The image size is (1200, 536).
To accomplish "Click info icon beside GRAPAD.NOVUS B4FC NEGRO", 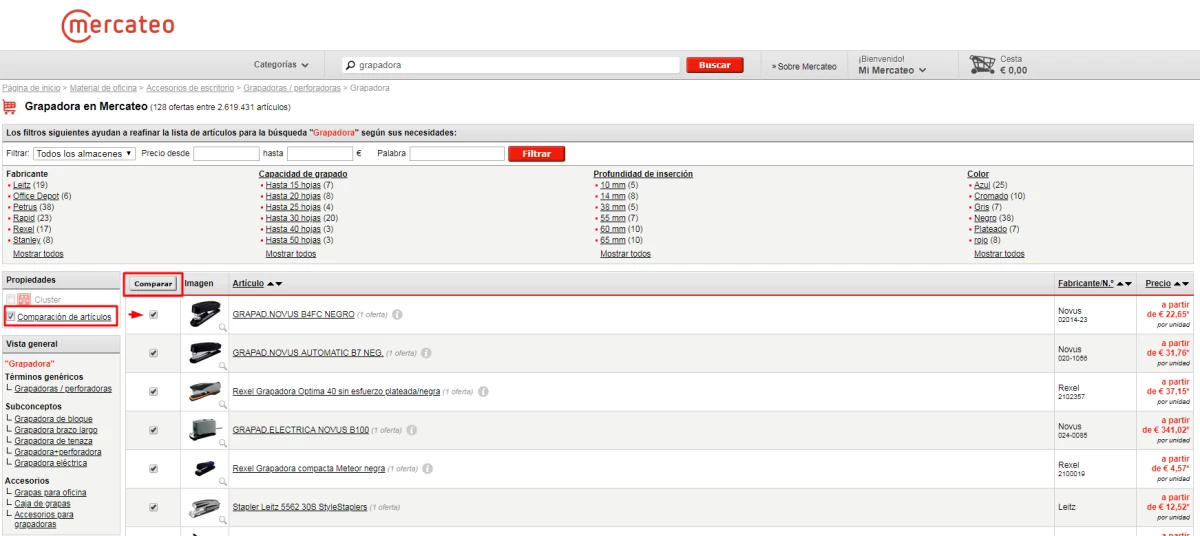I will (x=397, y=314).
